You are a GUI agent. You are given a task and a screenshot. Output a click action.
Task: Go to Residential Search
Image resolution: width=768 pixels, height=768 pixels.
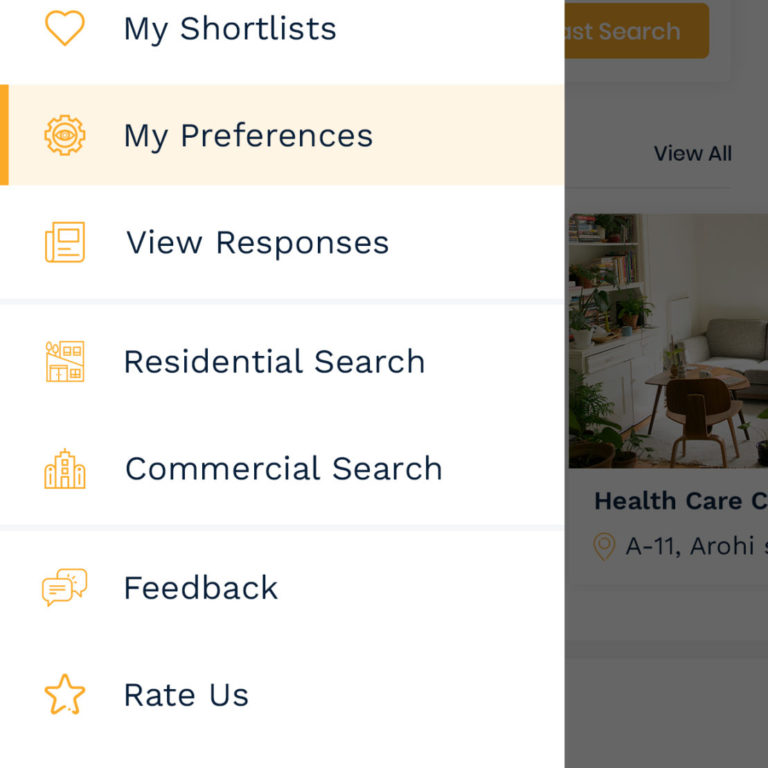point(274,362)
